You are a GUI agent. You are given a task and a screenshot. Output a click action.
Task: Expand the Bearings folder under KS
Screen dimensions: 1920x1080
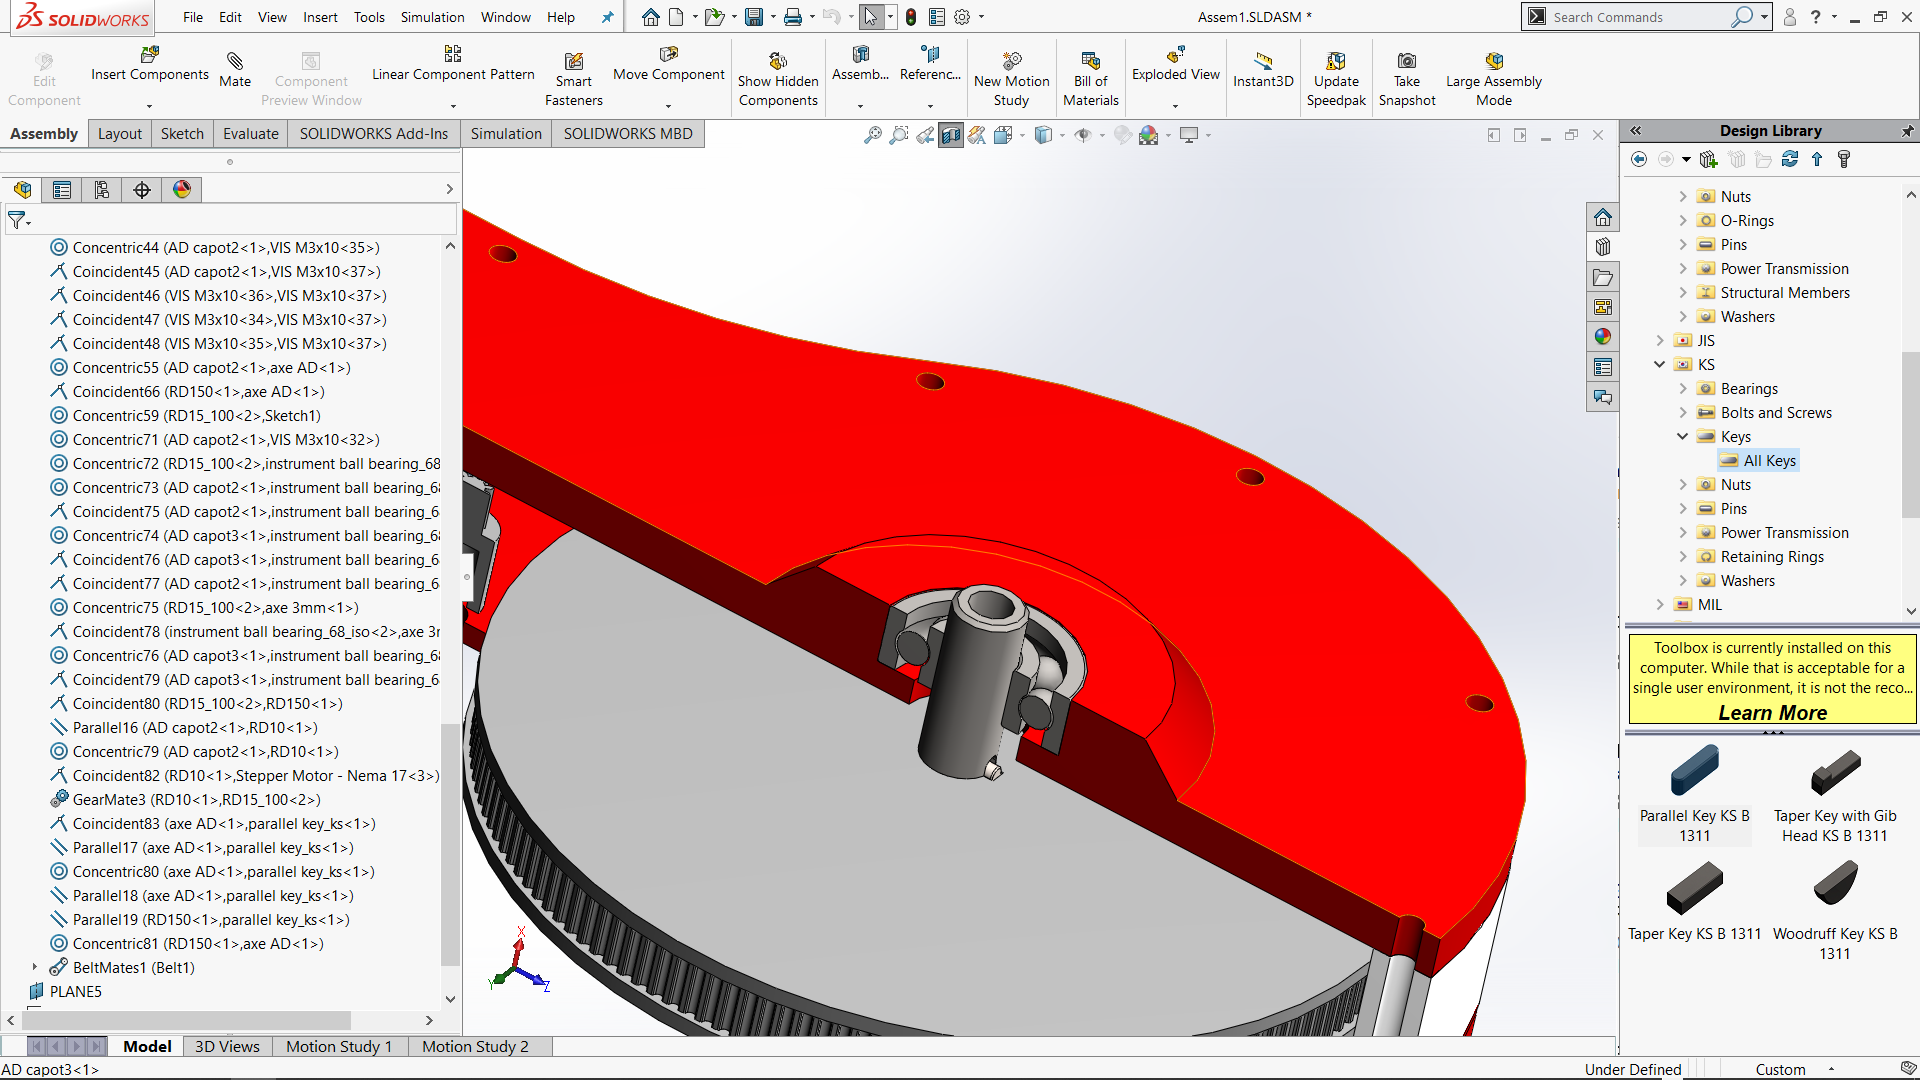(1683, 389)
